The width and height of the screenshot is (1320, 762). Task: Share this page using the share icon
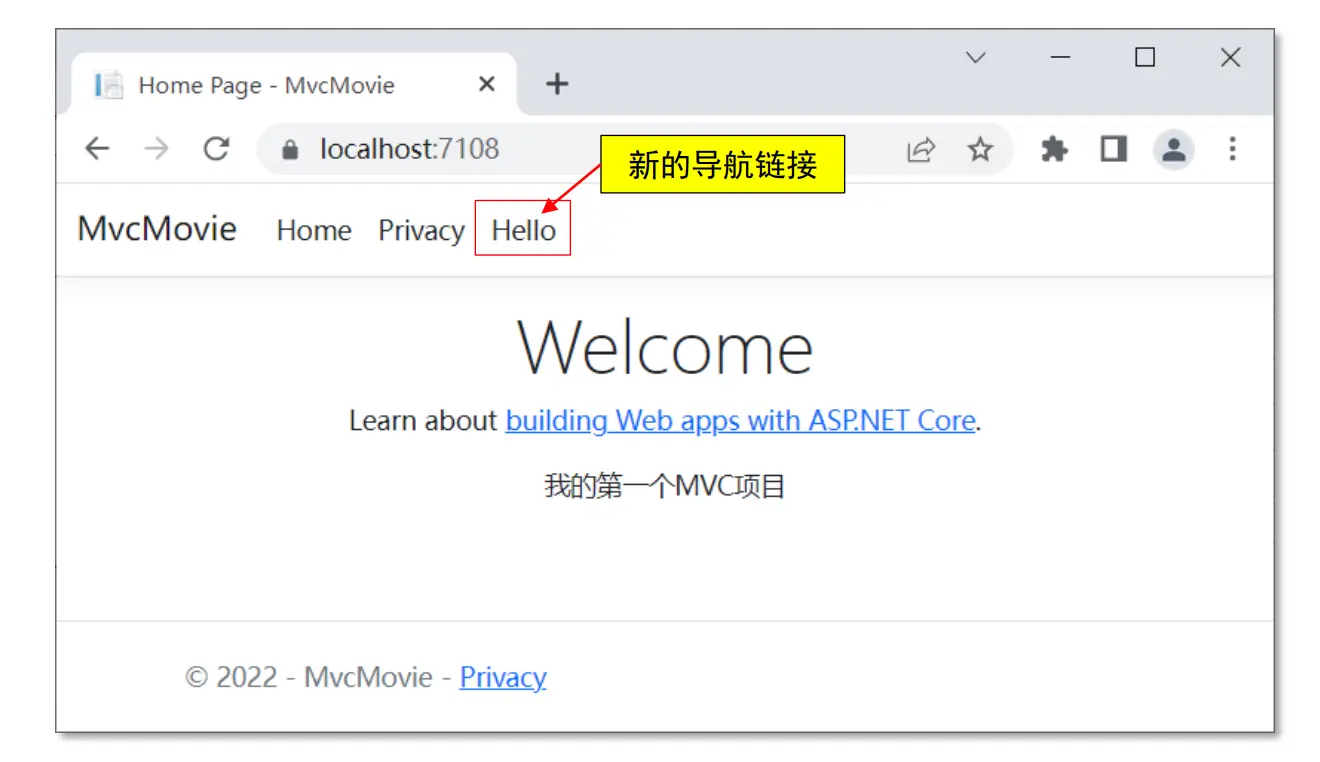click(x=920, y=150)
